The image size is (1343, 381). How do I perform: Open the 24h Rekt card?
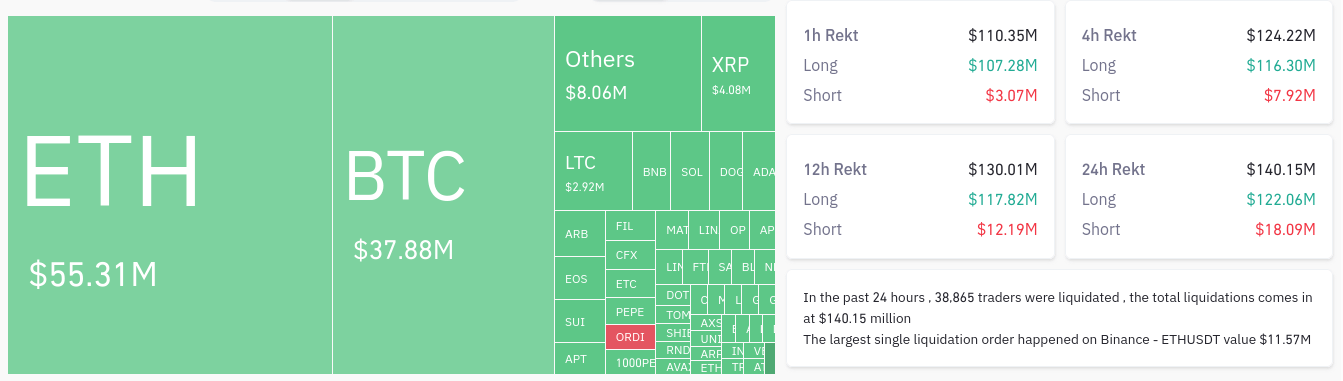(1199, 198)
